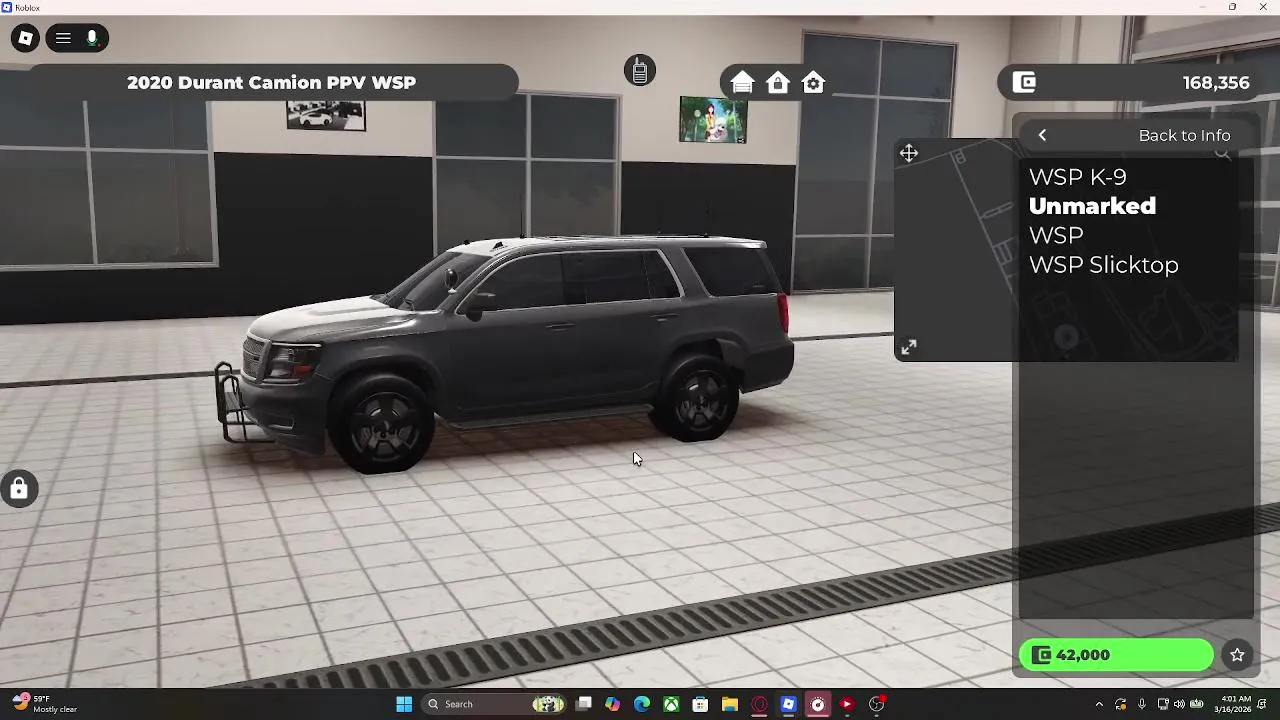Viewport: 1280px width, 720px height.
Task: Click the second house outline icon
Action: point(778,83)
